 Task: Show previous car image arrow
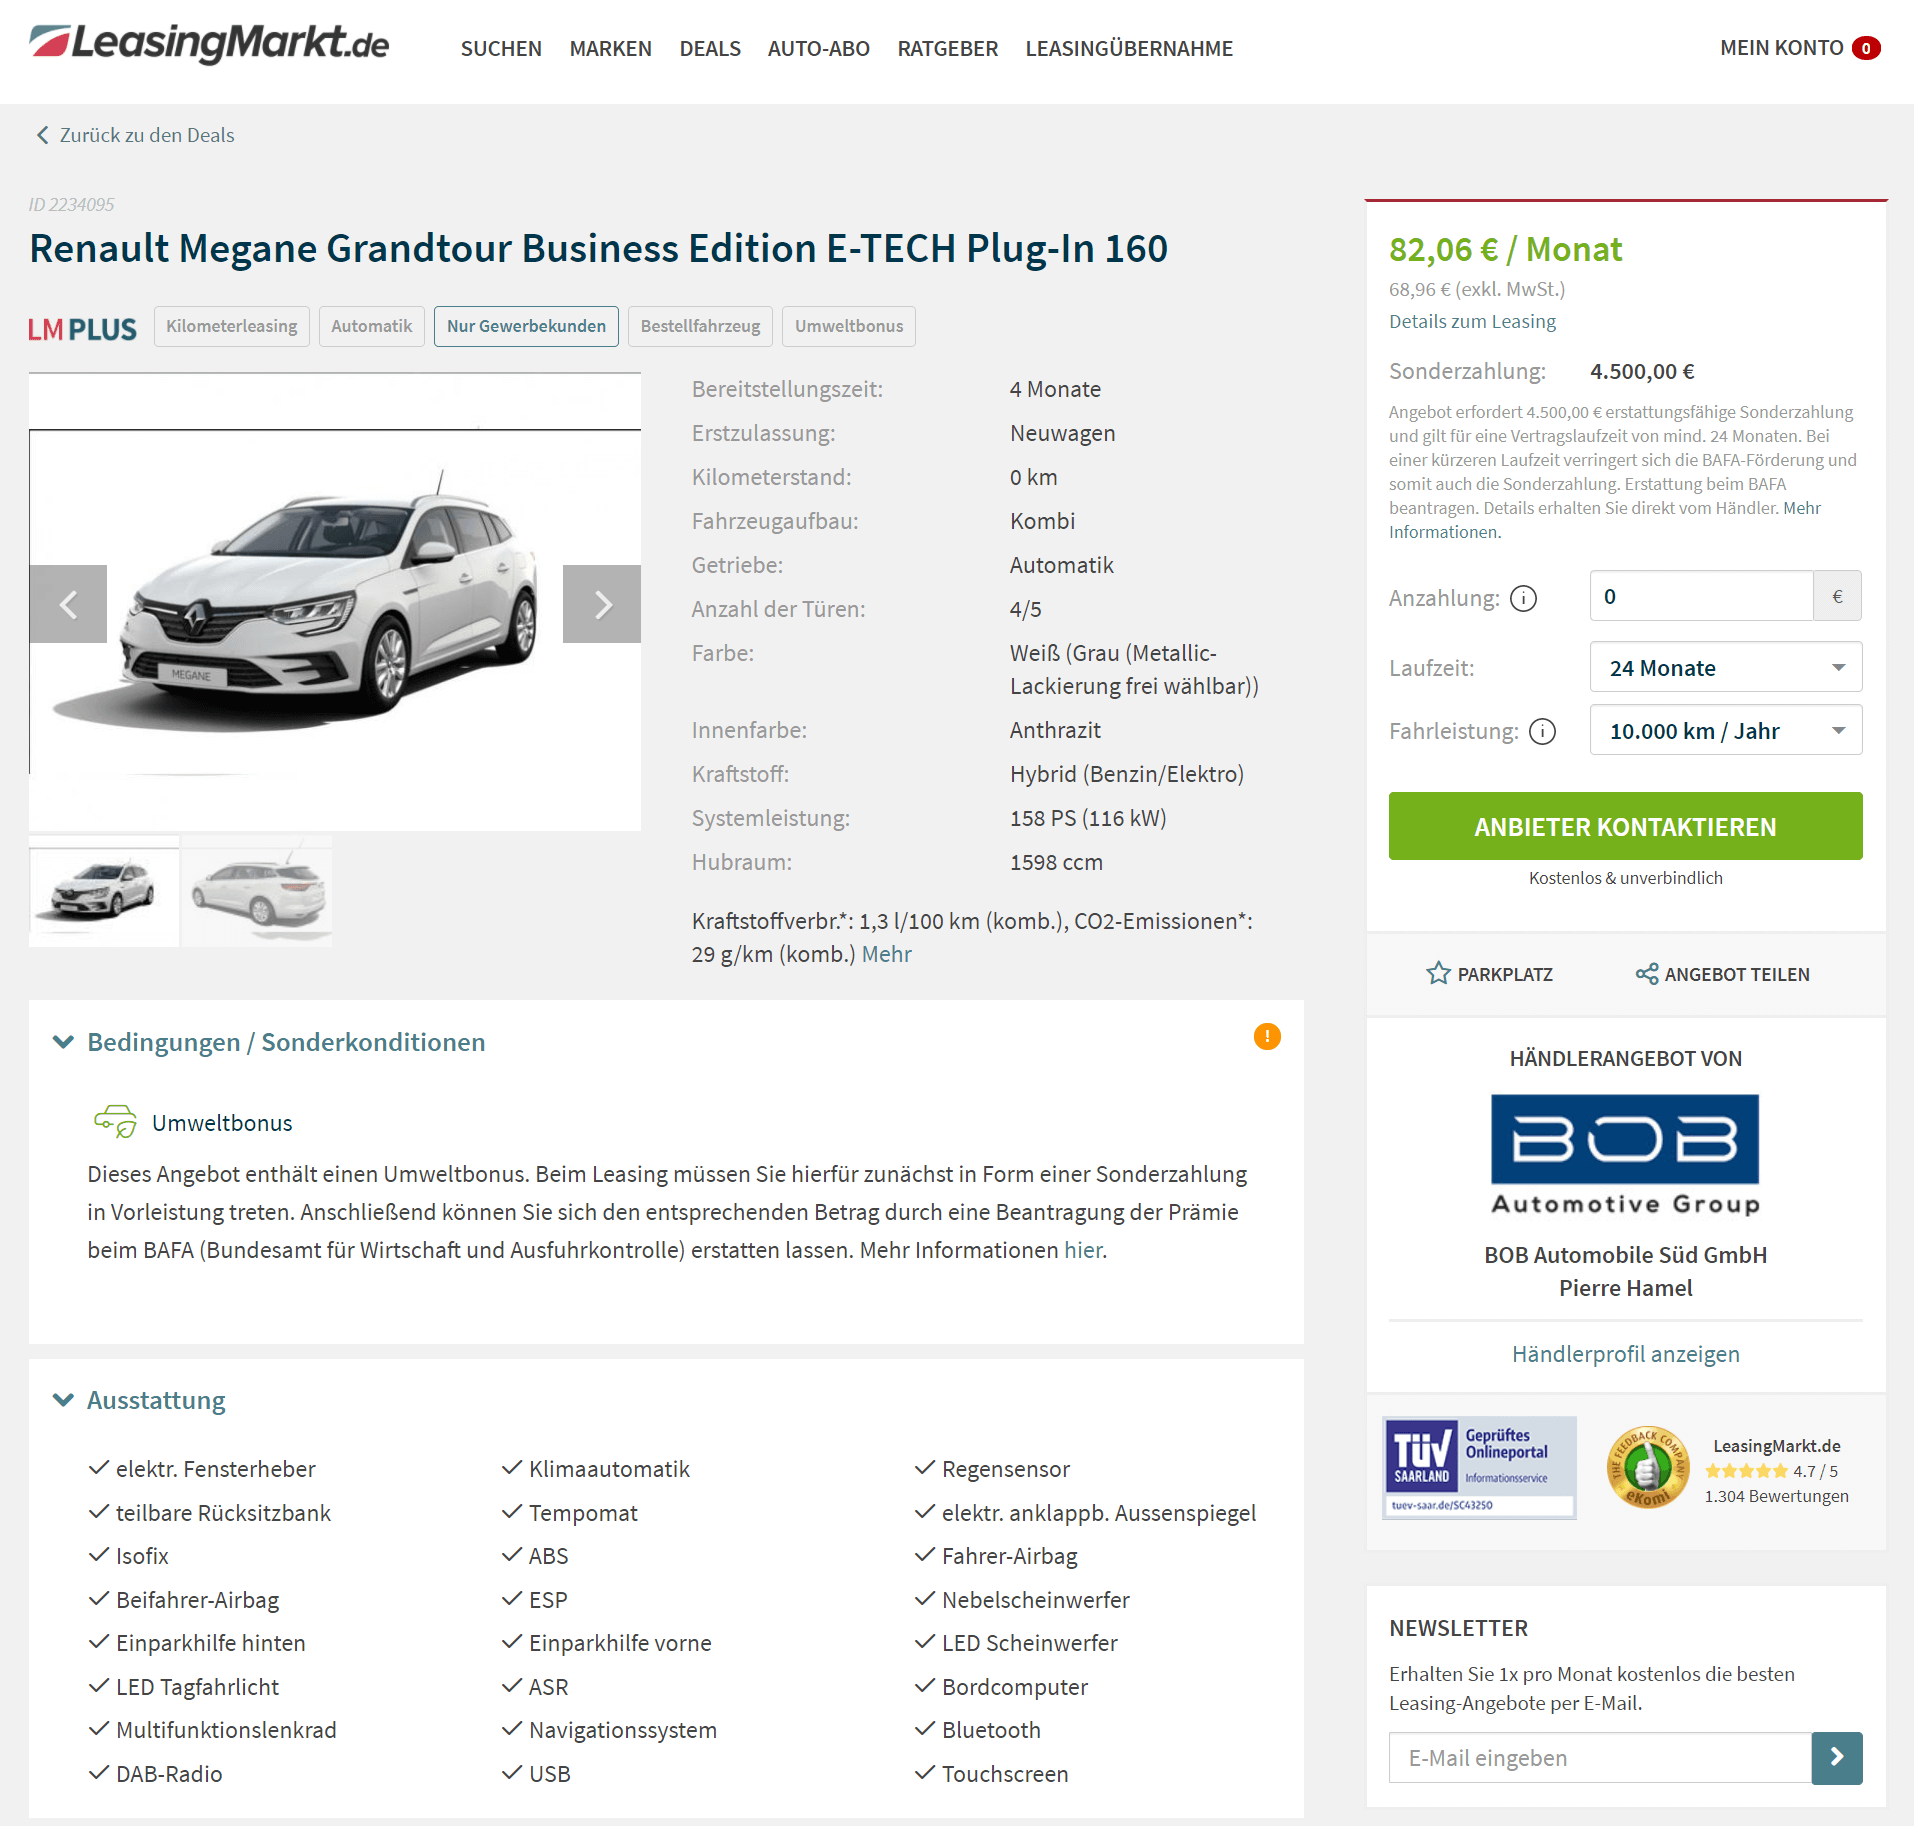tap(68, 604)
